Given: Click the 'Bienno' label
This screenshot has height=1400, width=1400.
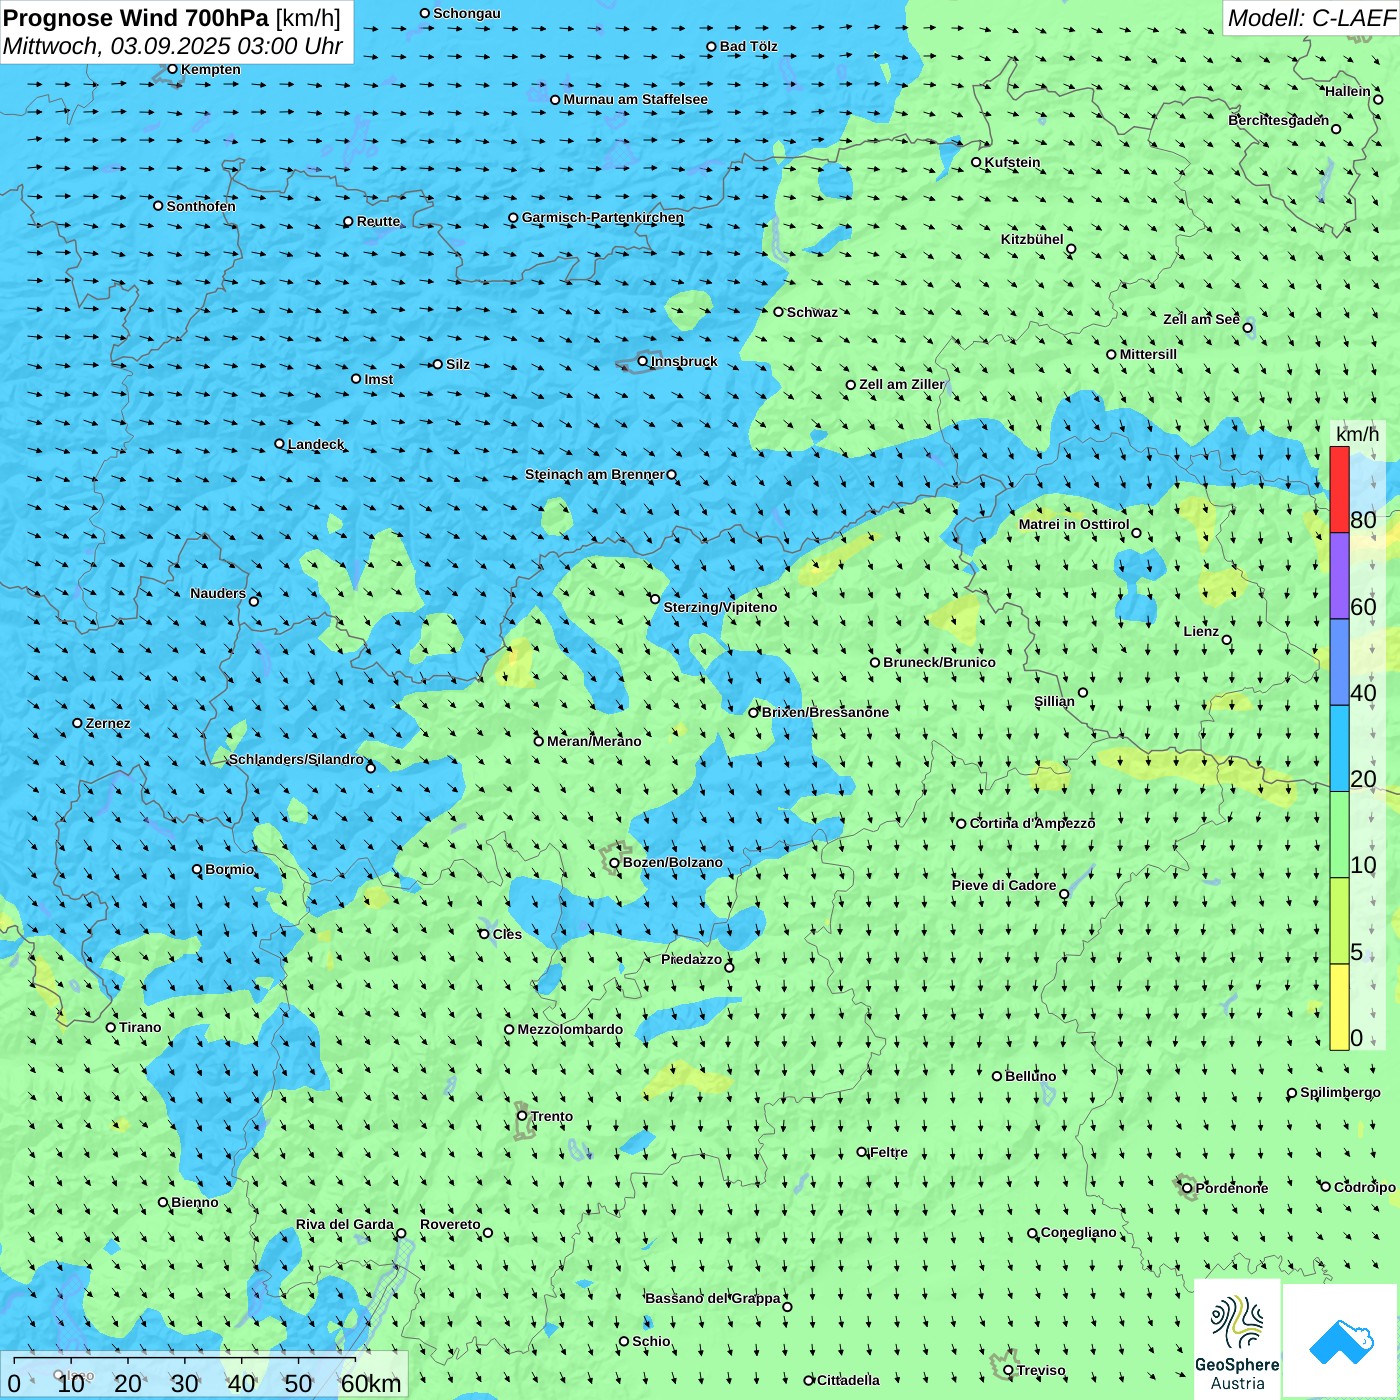Looking at the screenshot, I should click(195, 1202).
